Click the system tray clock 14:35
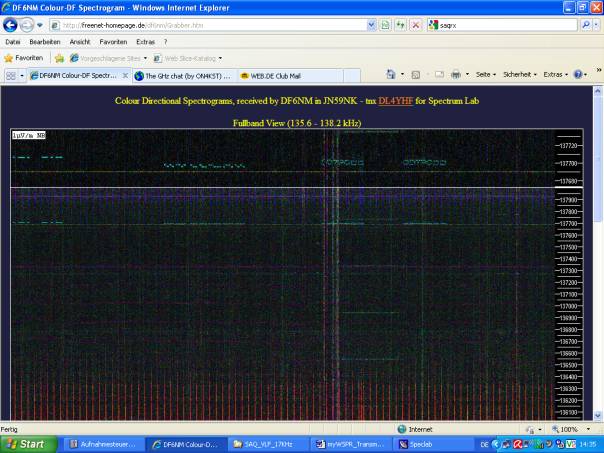Screen dimensions: 604x453 [x=588, y=445]
